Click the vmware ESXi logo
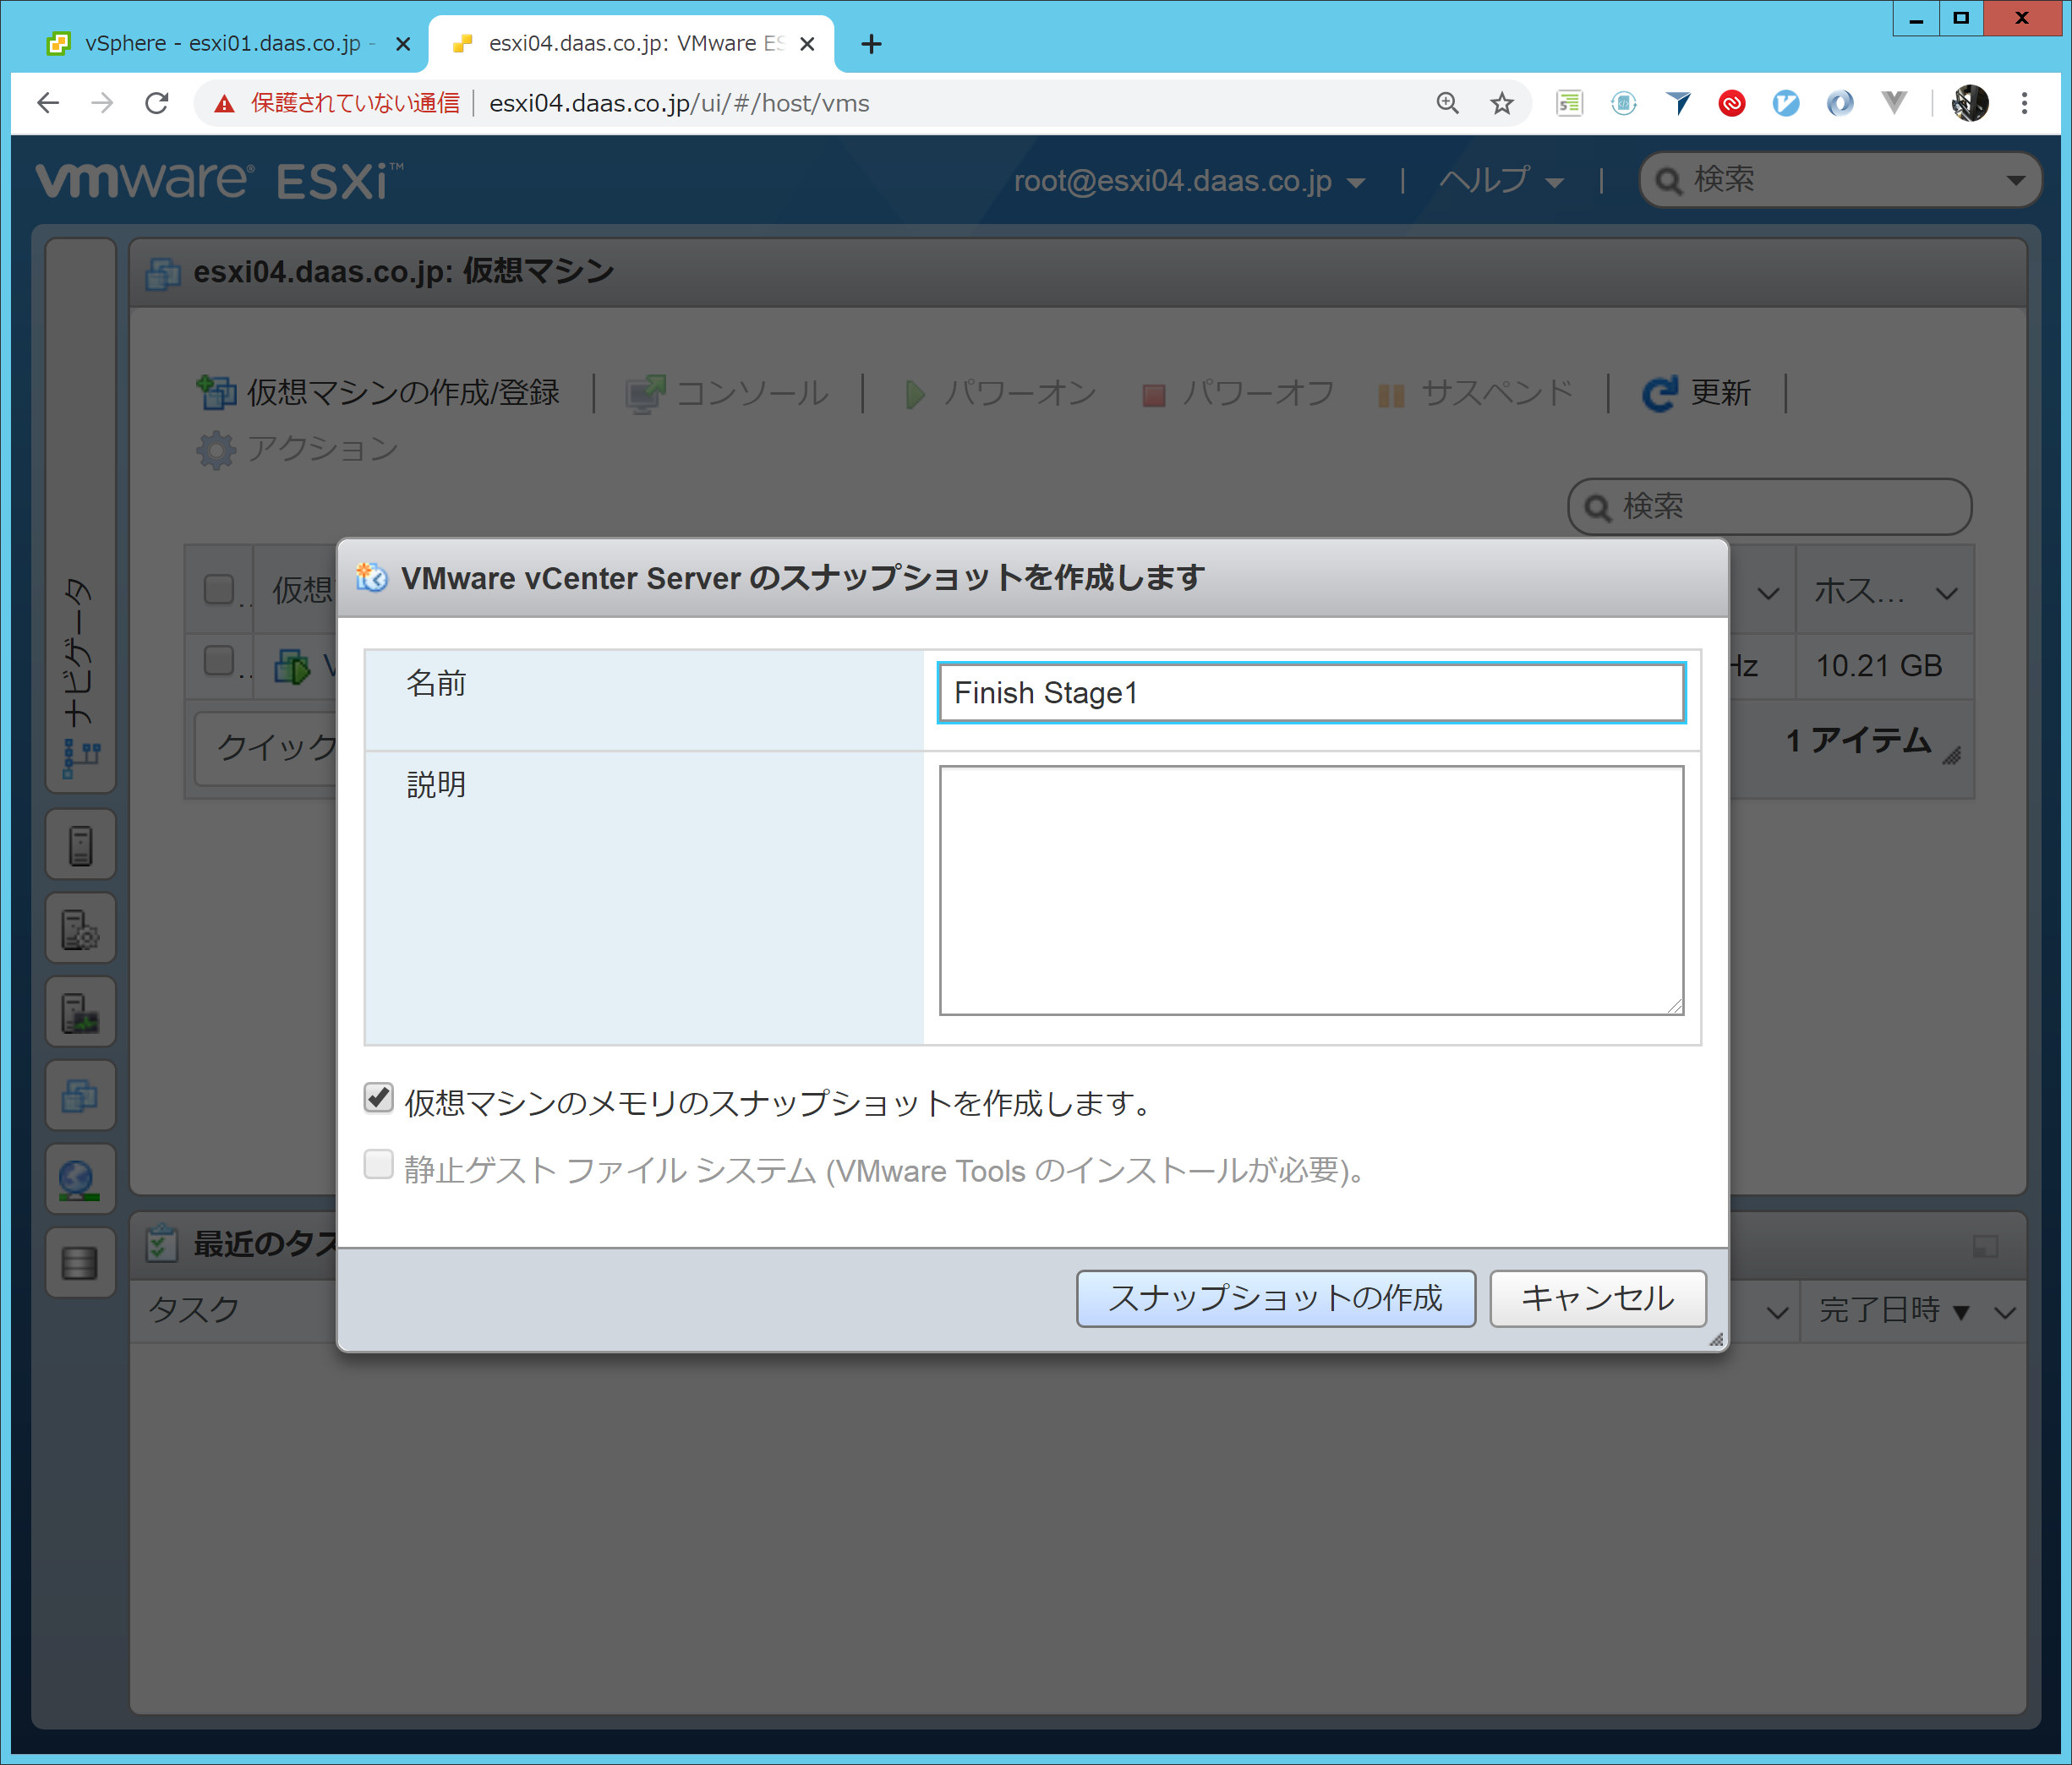Screen dimensions: 2072x1765 coord(220,181)
